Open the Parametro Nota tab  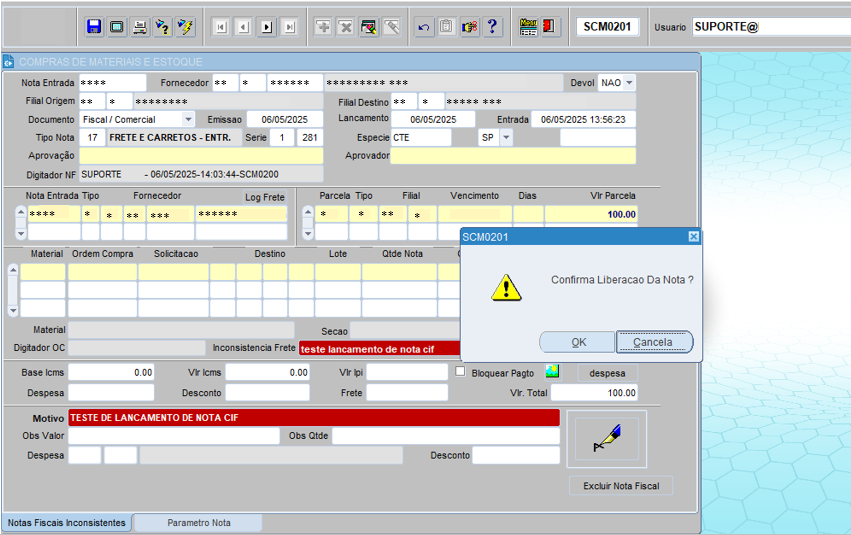pyautogui.click(x=198, y=523)
